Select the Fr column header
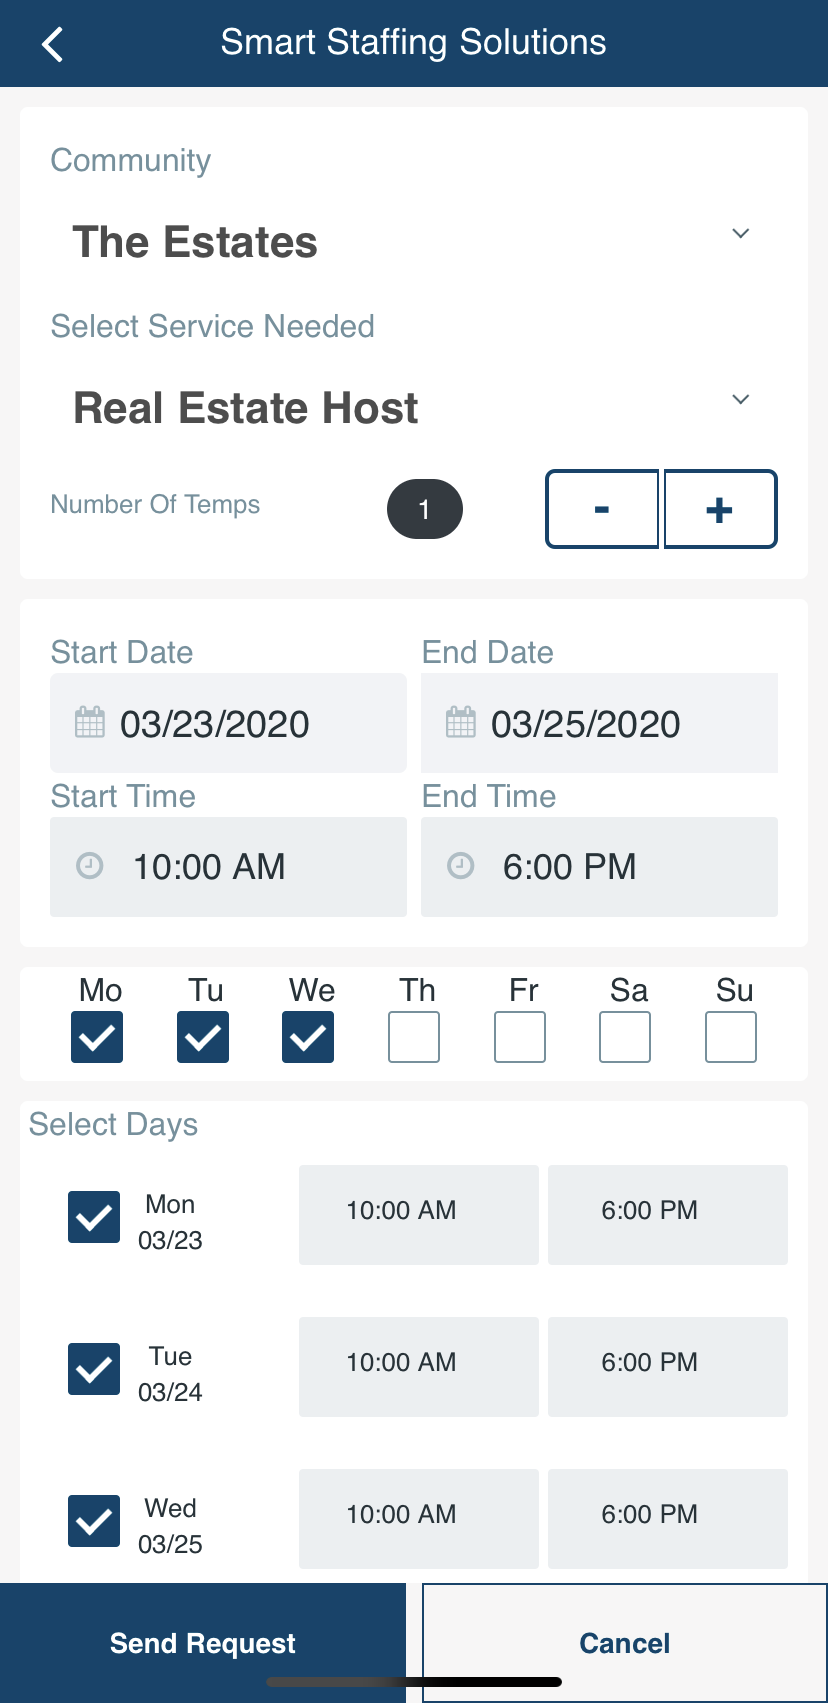Viewport: 828px width, 1703px height. pyautogui.click(x=520, y=990)
